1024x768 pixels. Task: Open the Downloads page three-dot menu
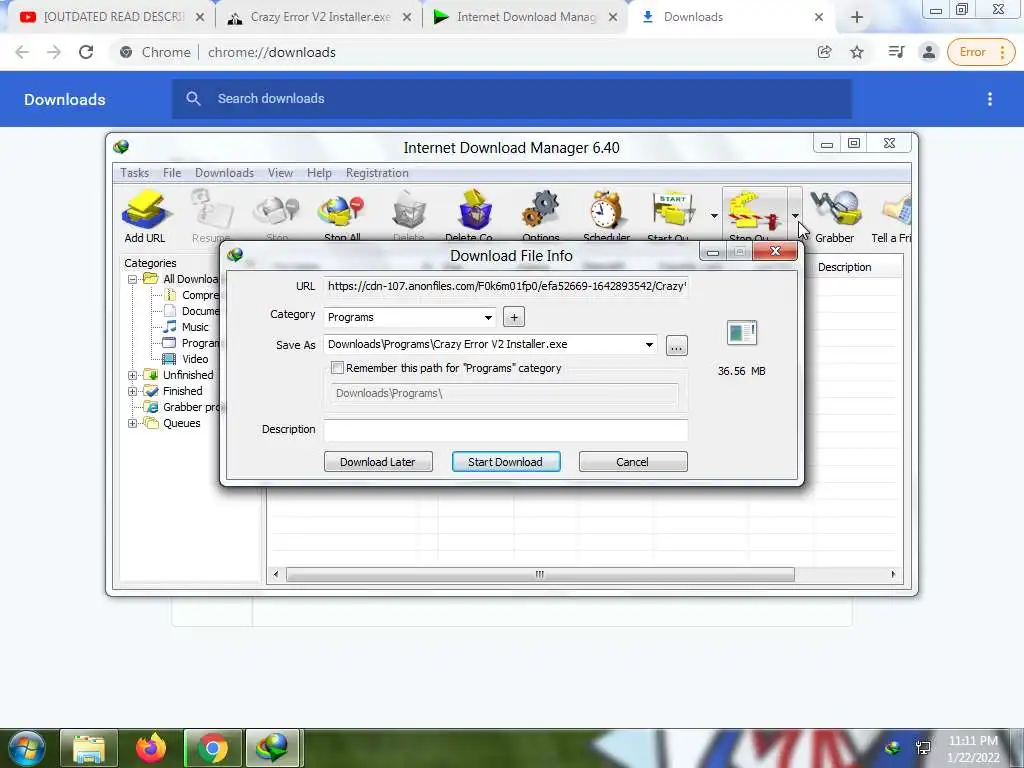coord(990,99)
